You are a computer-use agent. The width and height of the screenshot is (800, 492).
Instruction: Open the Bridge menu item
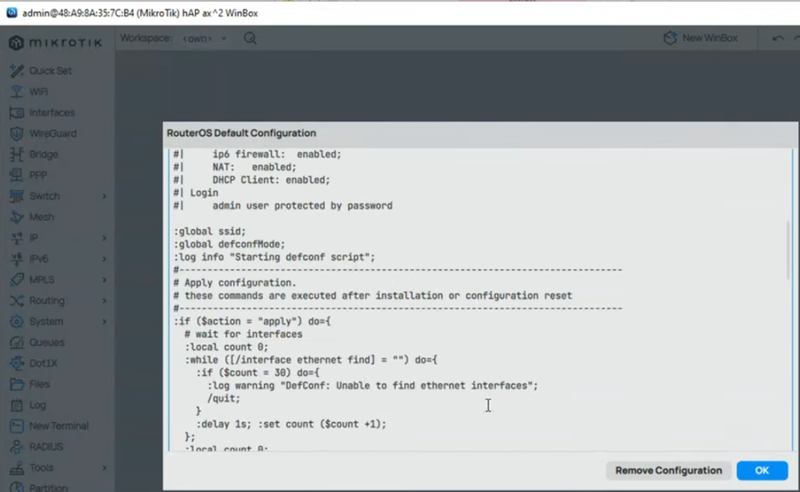coord(43,154)
